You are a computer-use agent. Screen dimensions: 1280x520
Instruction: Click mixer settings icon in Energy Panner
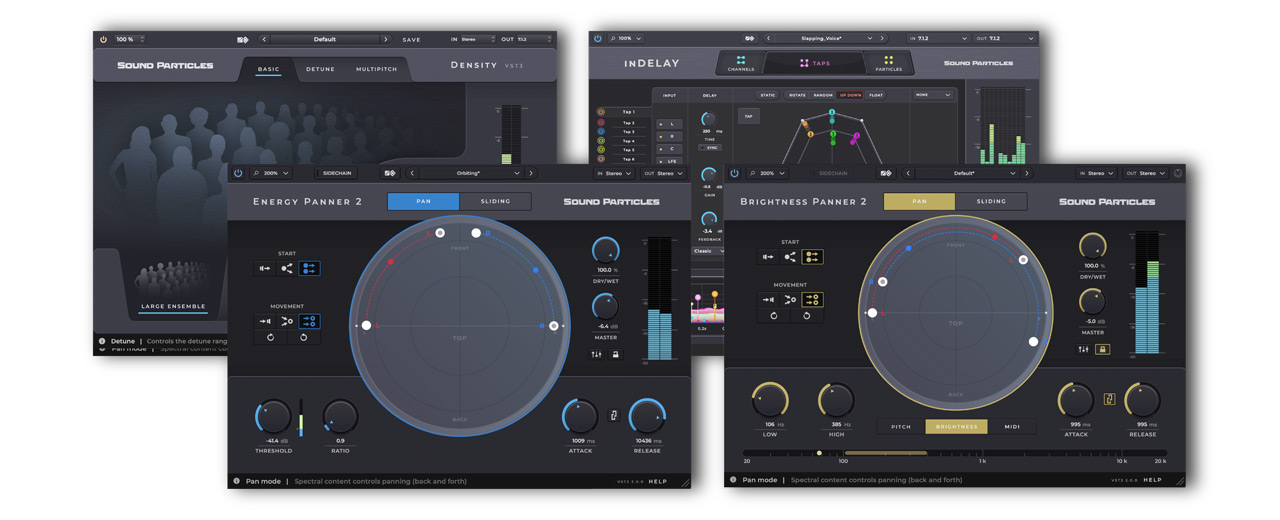click(x=597, y=354)
